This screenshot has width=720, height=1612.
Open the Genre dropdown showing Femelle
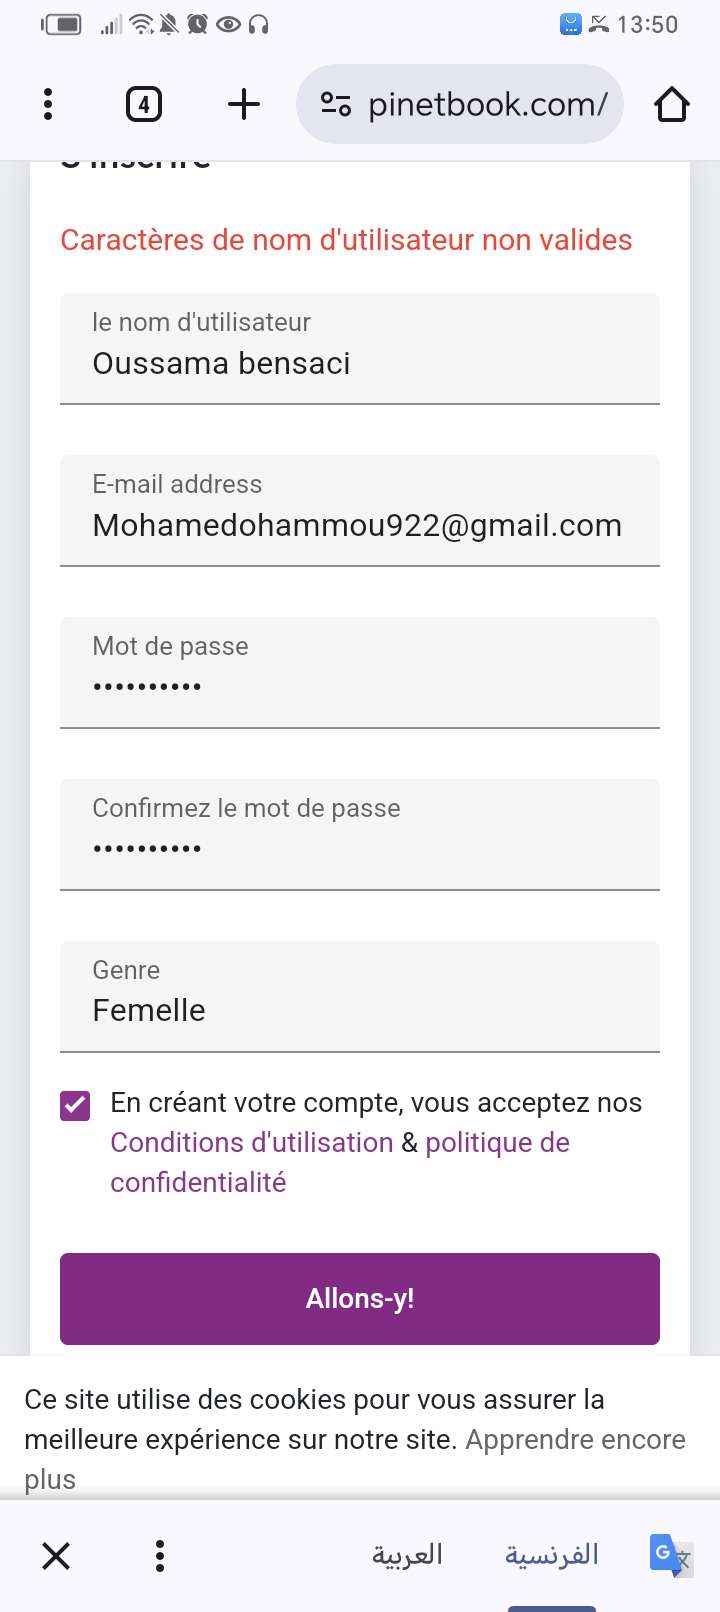[x=360, y=996]
